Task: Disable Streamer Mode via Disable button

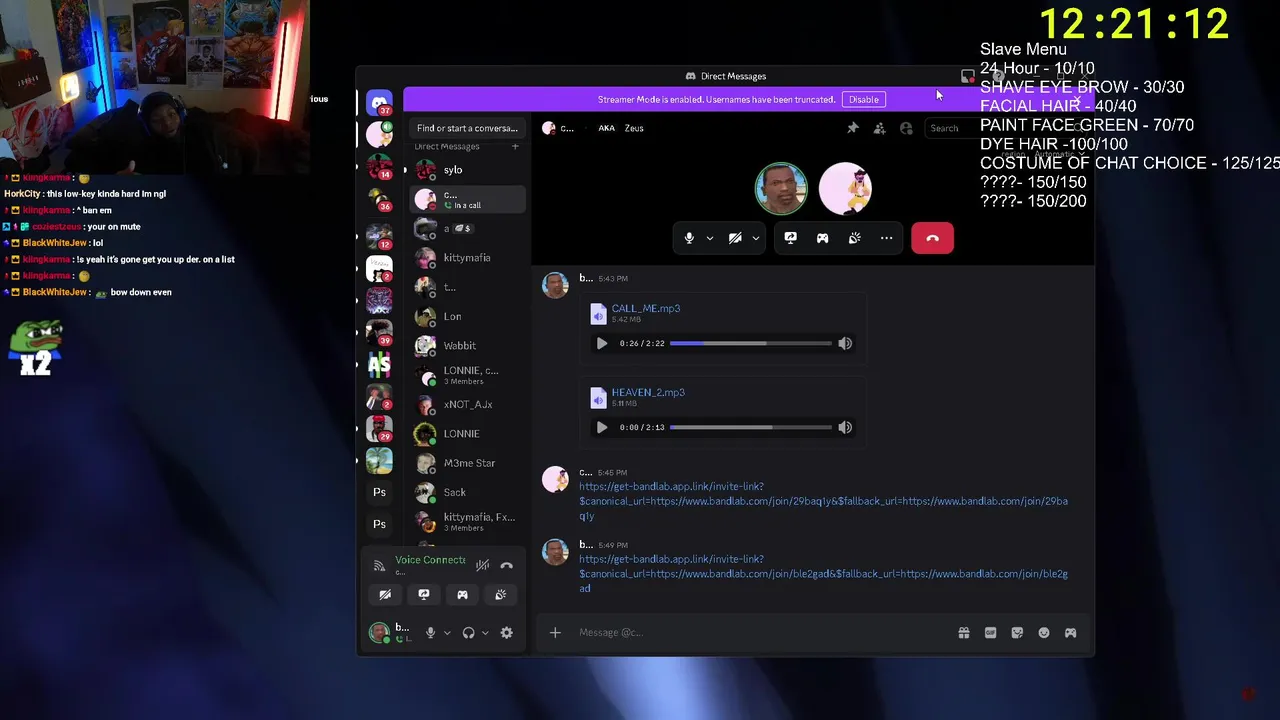Action: (864, 99)
